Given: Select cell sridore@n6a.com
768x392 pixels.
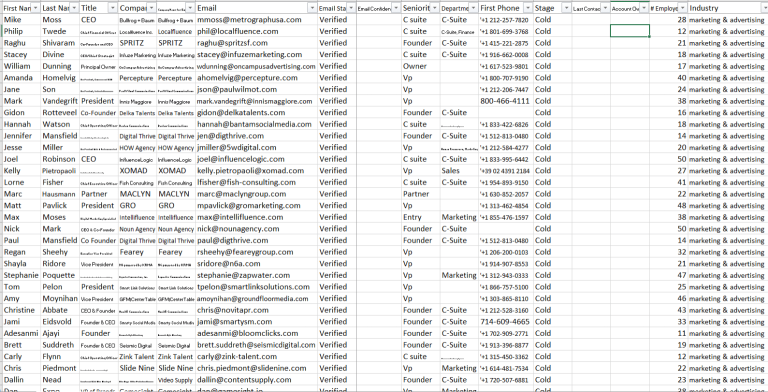Looking at the screenshot, I should 257,264.
